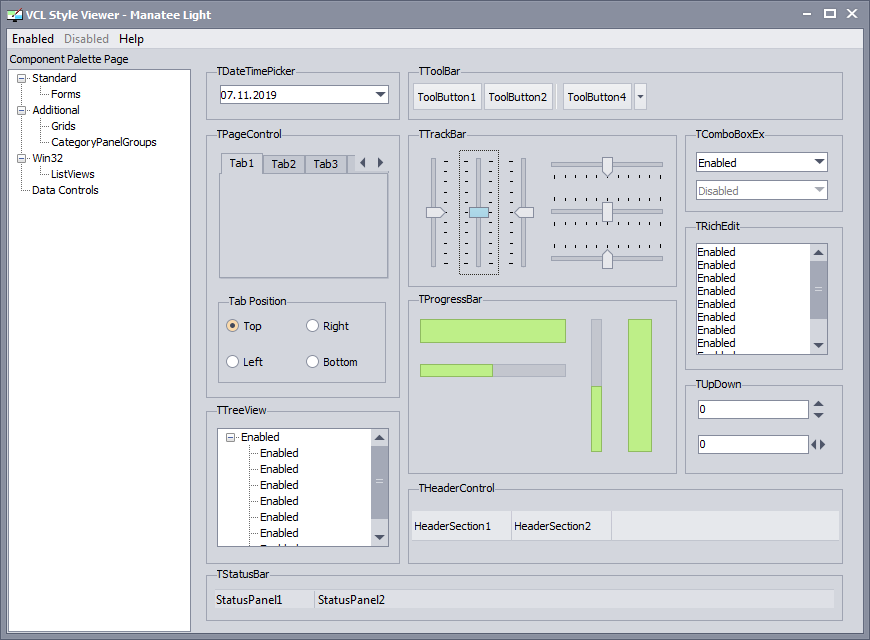Screen dimensions: 870x640
Task: Click the TUpDown left-pointing arrow
Action: coord(814,444)
